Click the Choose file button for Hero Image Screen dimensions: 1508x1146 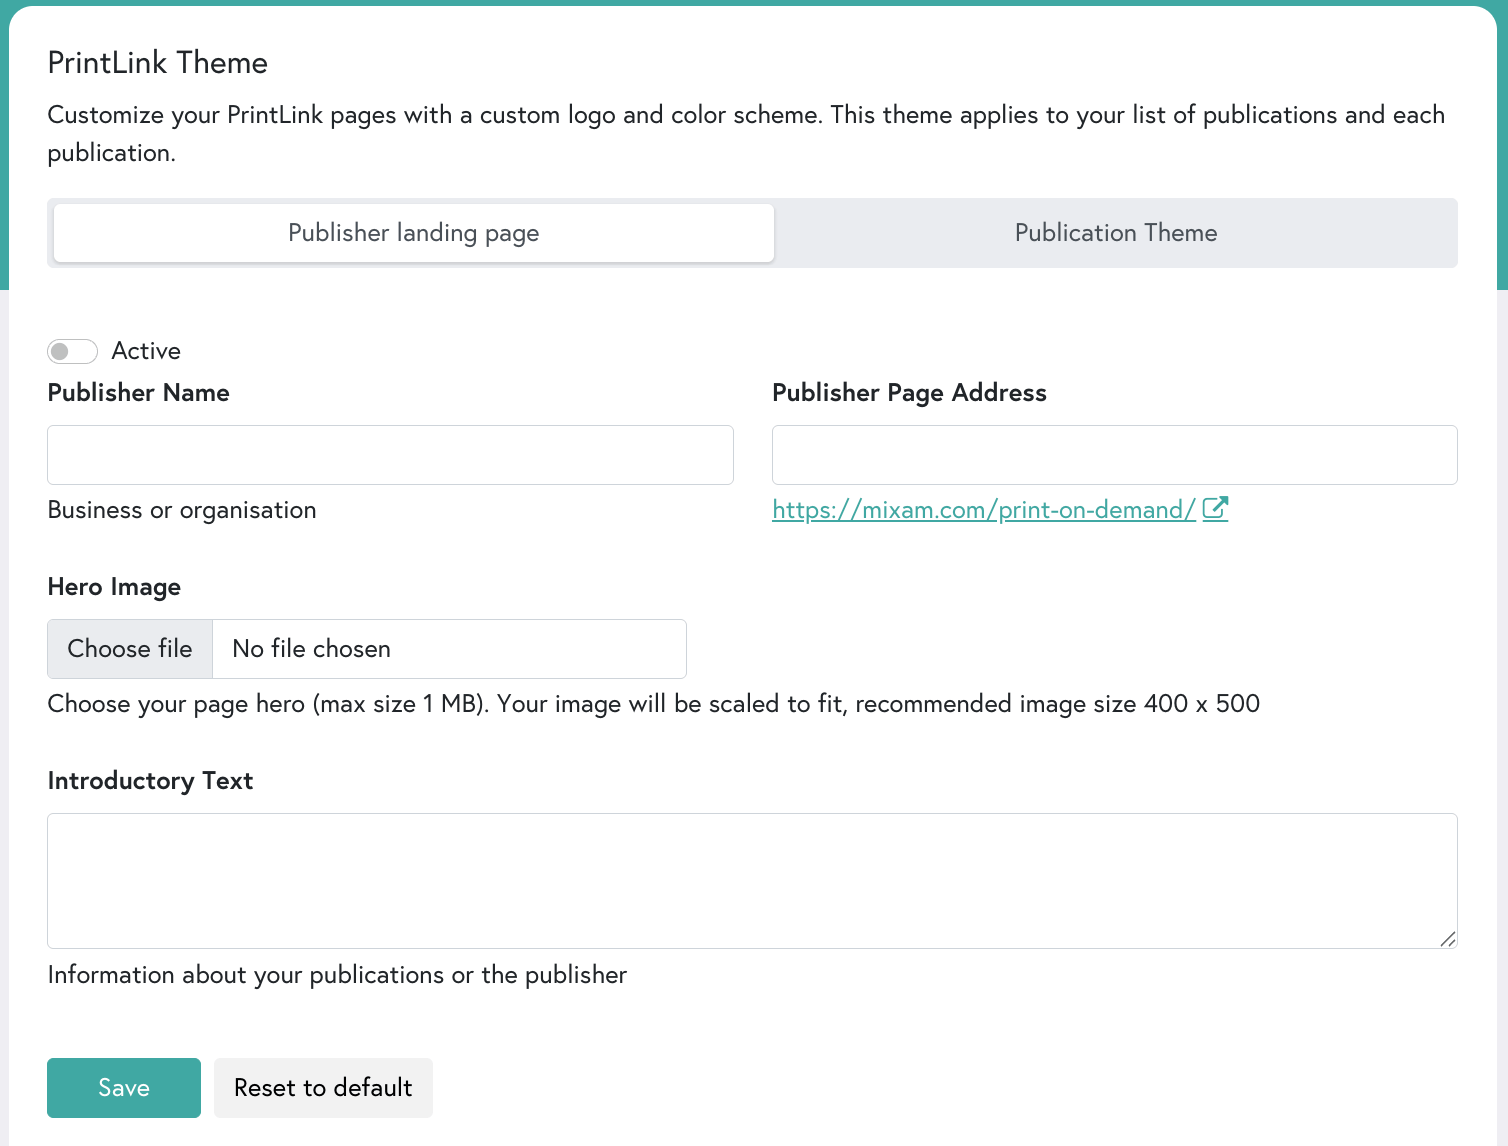(x=129, y=648)
